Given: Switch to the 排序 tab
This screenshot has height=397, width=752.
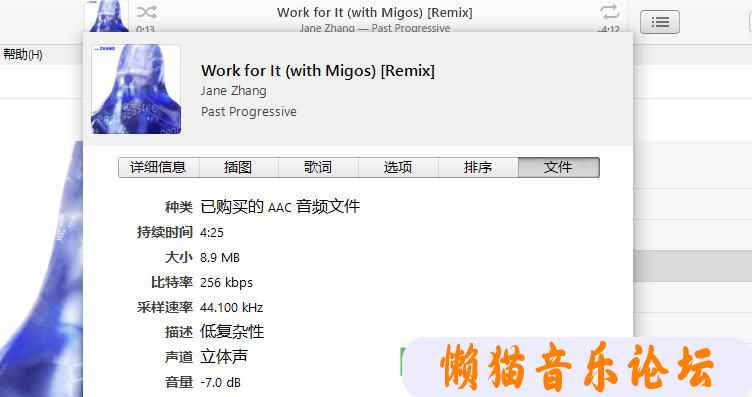Looking at the screenshot, I should click(478, 167).
